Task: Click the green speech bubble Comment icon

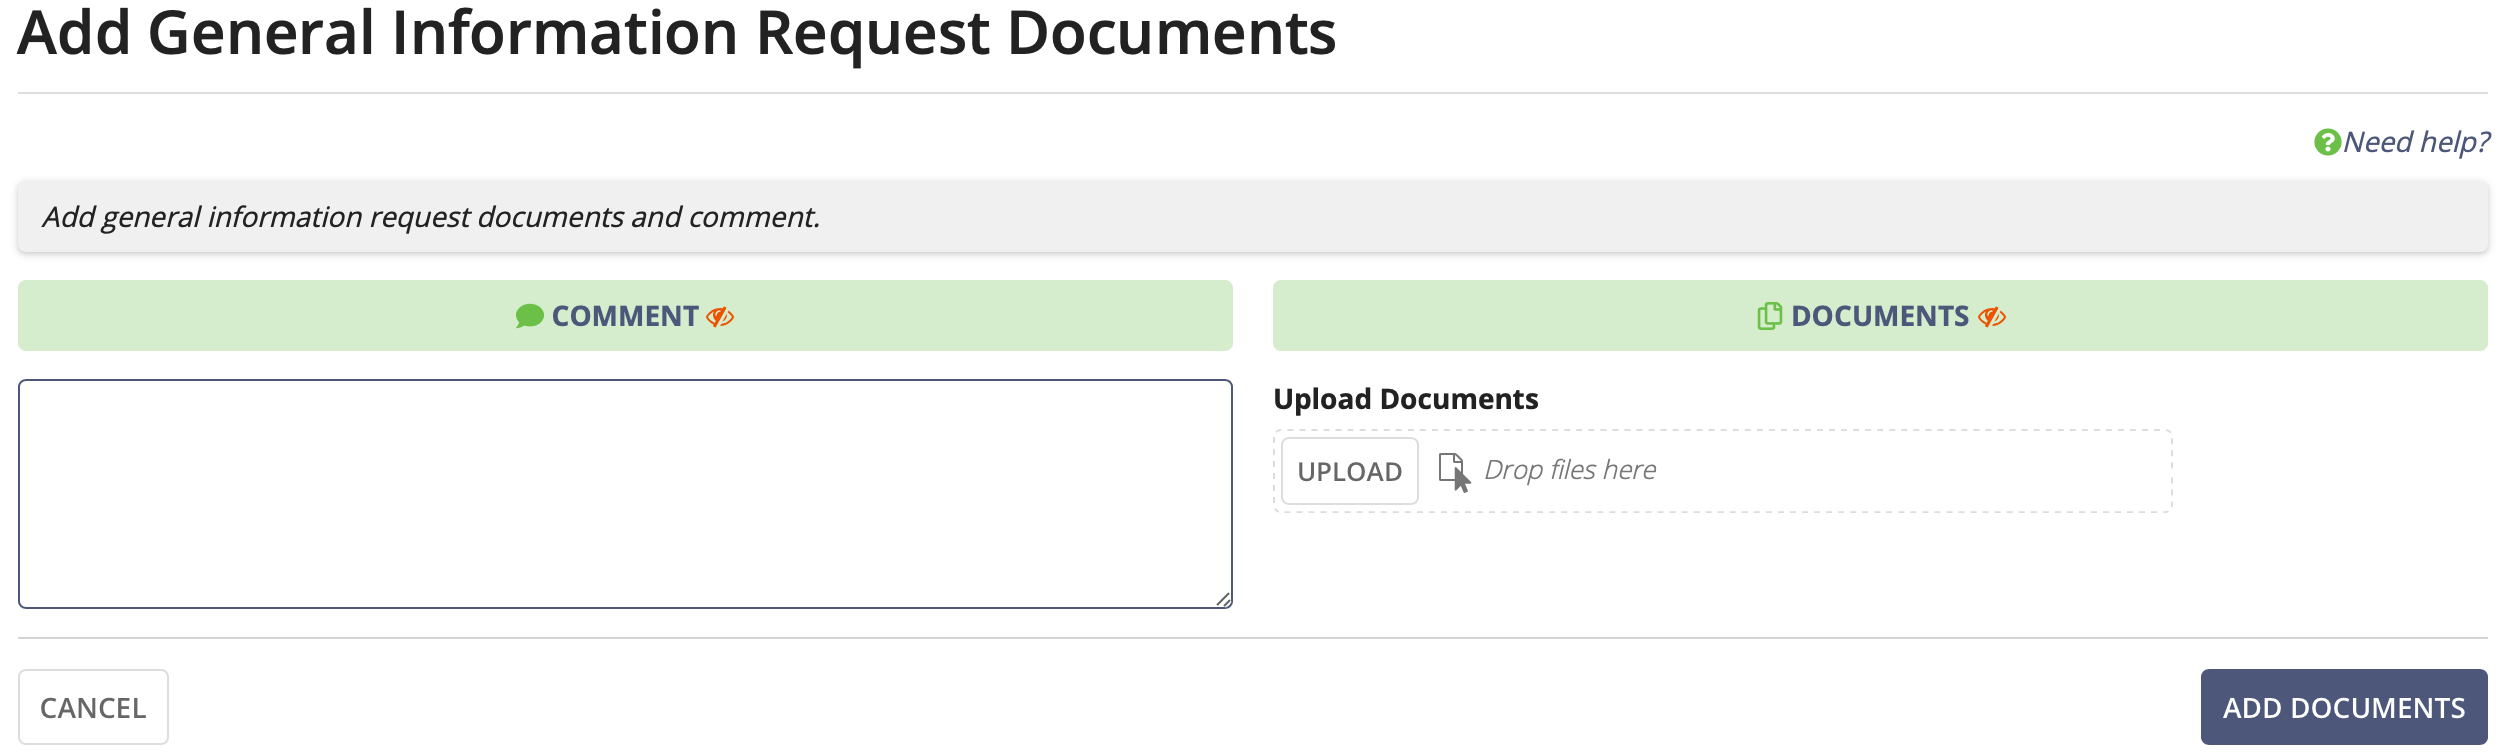Action: click(527, 316)
